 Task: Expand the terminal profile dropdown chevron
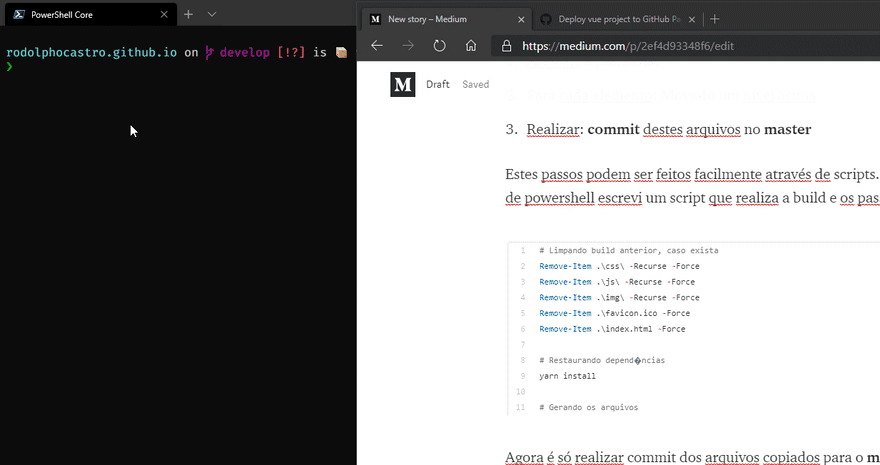click(212, 14)
